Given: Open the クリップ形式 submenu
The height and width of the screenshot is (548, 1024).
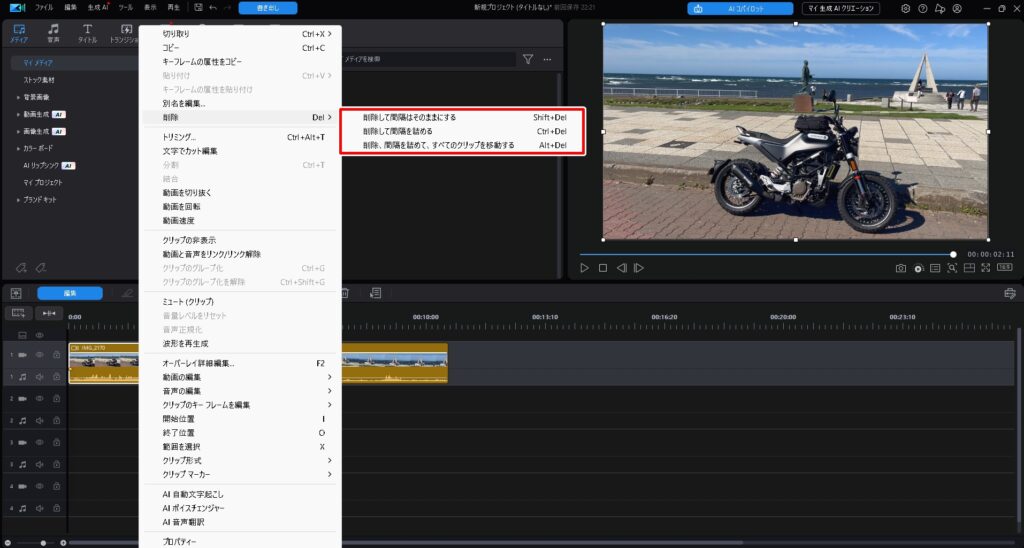Looking at the screenshot, I should (x=240, y=460).
